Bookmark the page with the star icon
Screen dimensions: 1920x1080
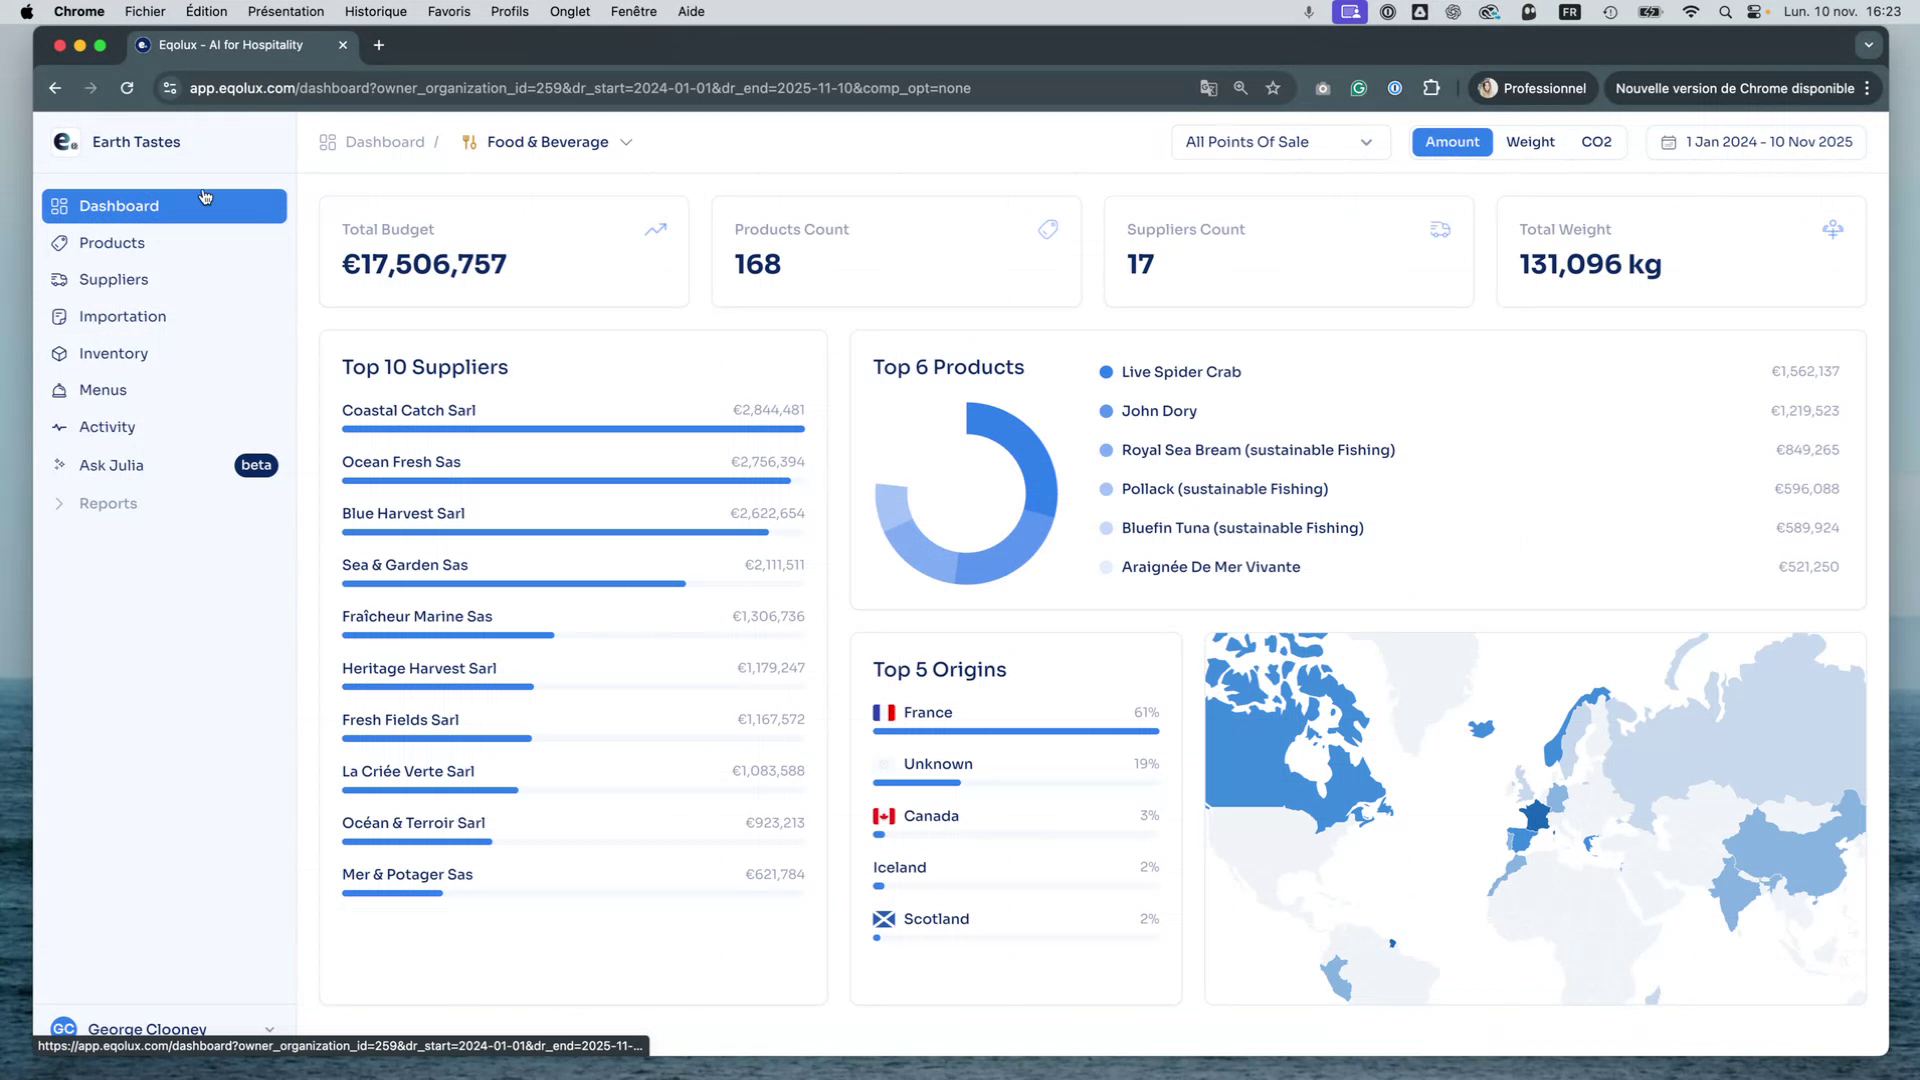1273,88
